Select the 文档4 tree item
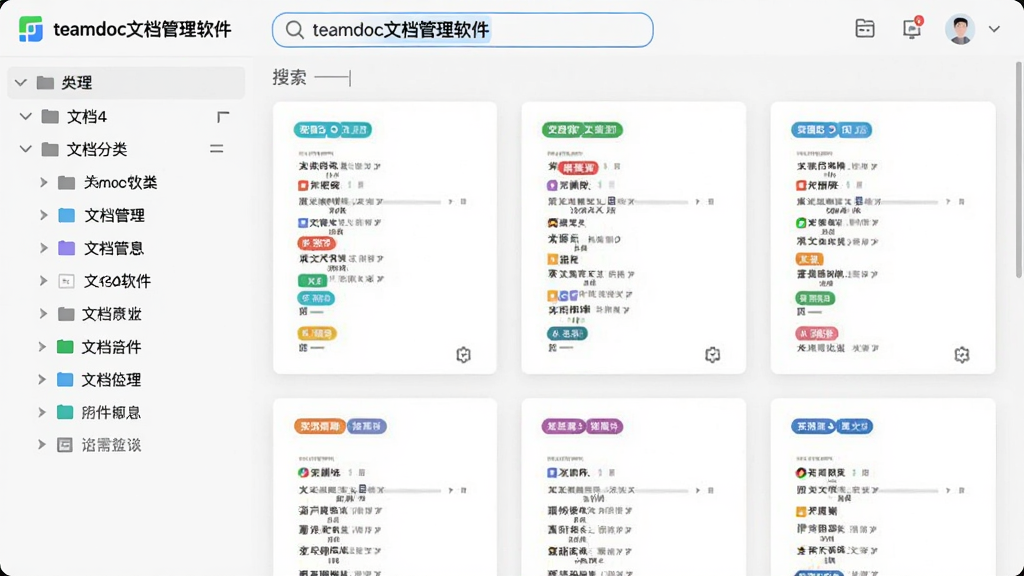The width and height of the screenshot is (1024, 576). pyautogui.click(x=87, y=116)
